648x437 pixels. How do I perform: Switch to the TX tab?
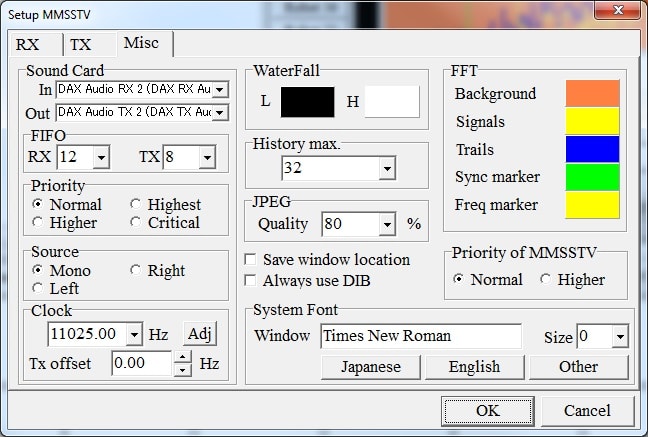pos(89,44)
